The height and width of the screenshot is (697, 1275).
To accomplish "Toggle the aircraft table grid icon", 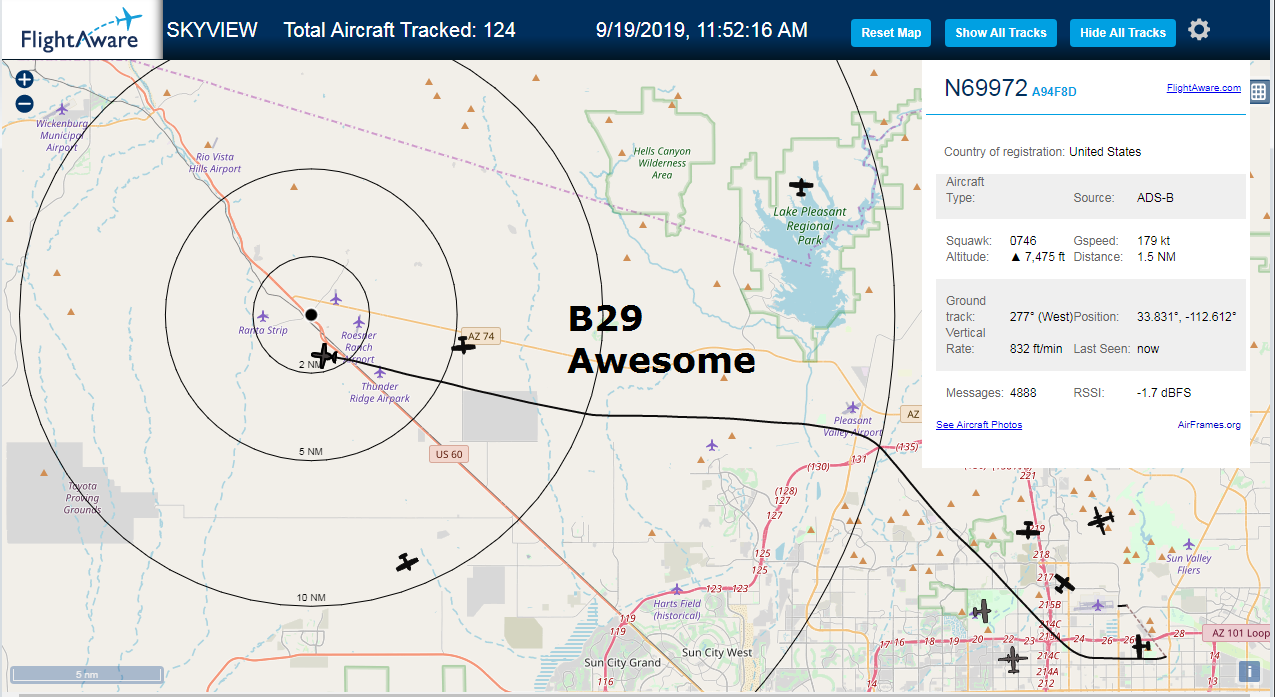I will point(1259,90).
